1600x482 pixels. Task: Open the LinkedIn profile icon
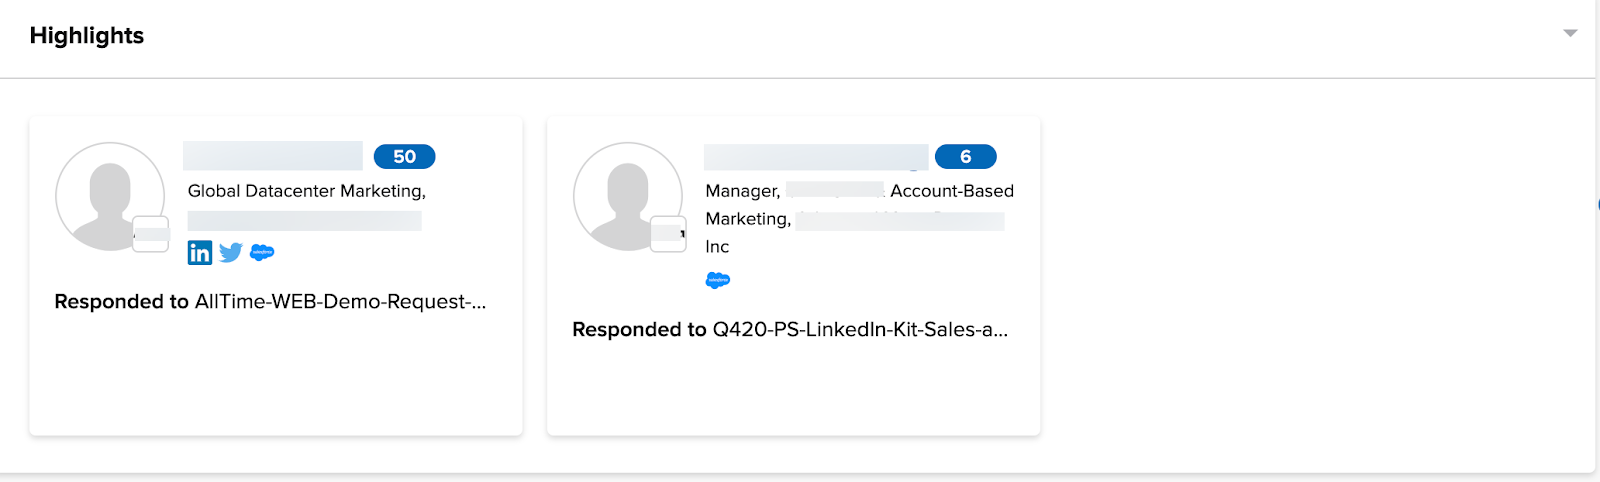click(200, 252)
